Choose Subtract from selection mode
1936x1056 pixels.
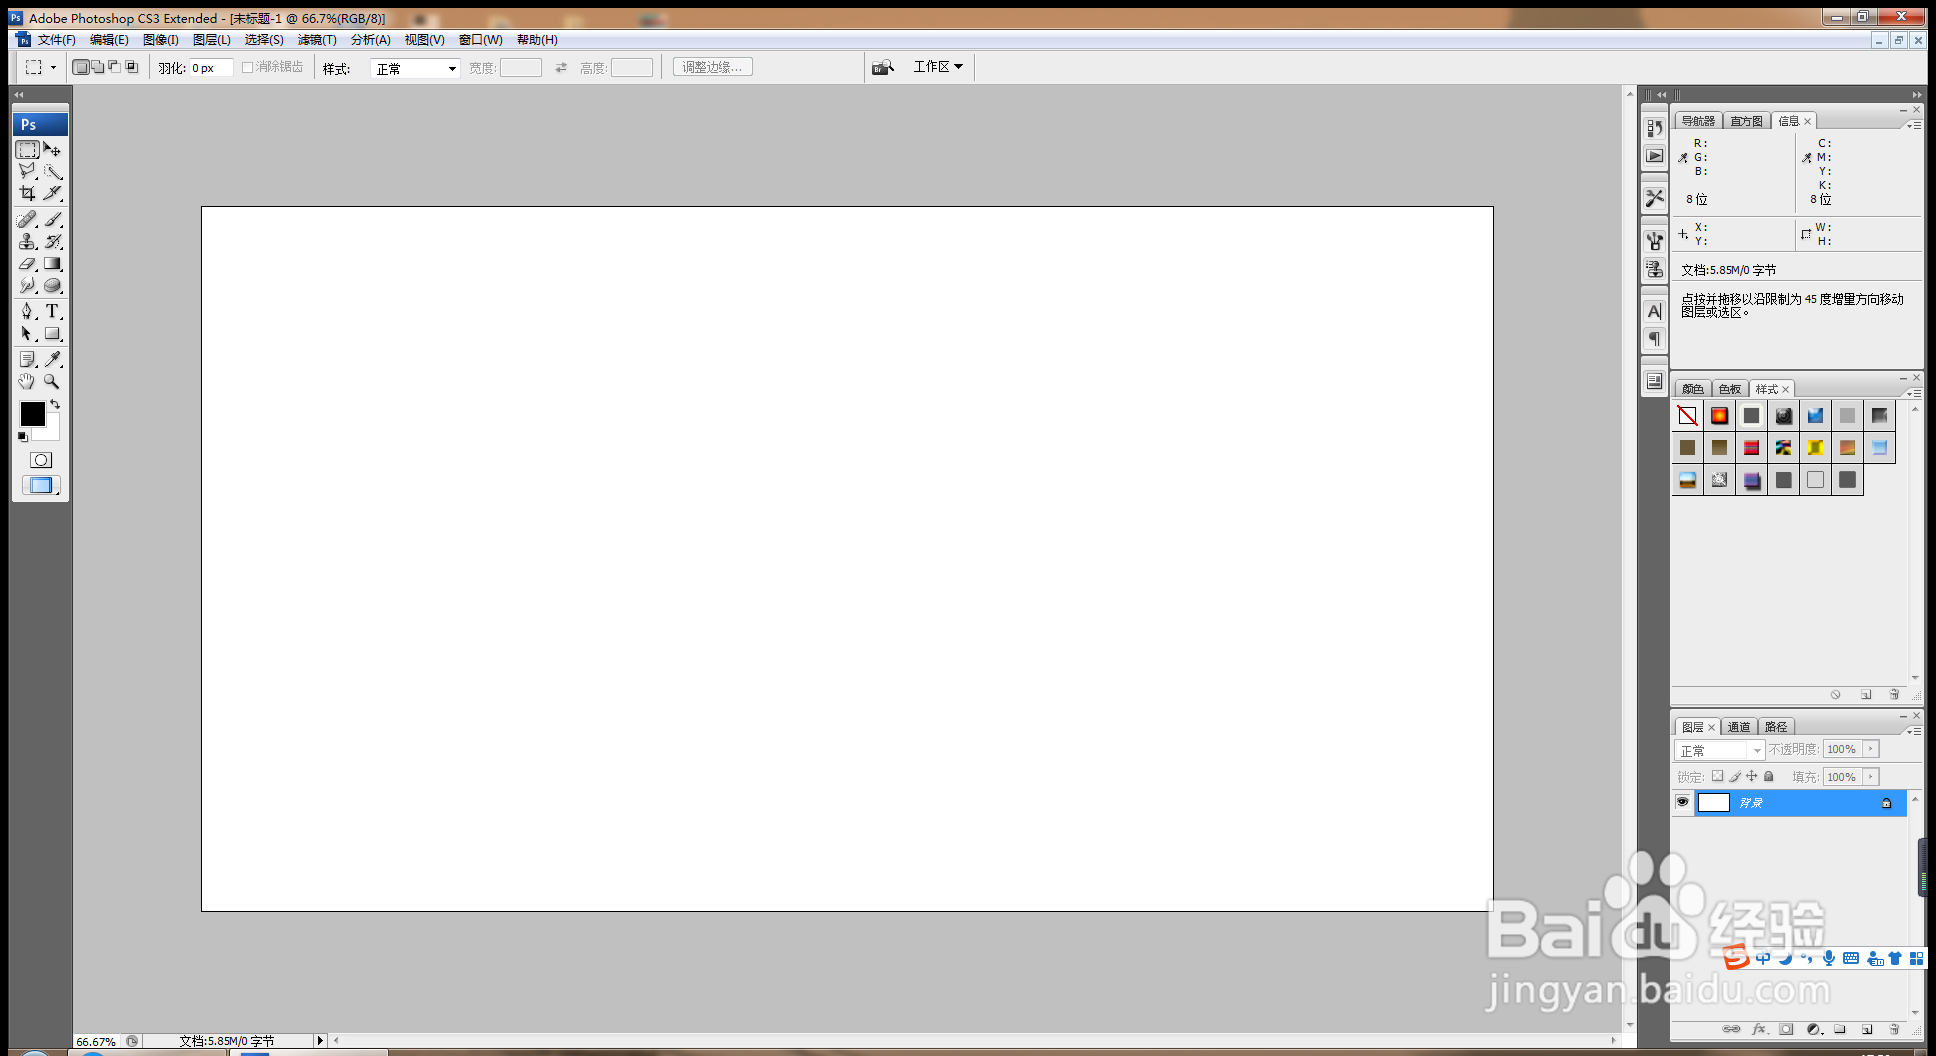tap(114, 67)
